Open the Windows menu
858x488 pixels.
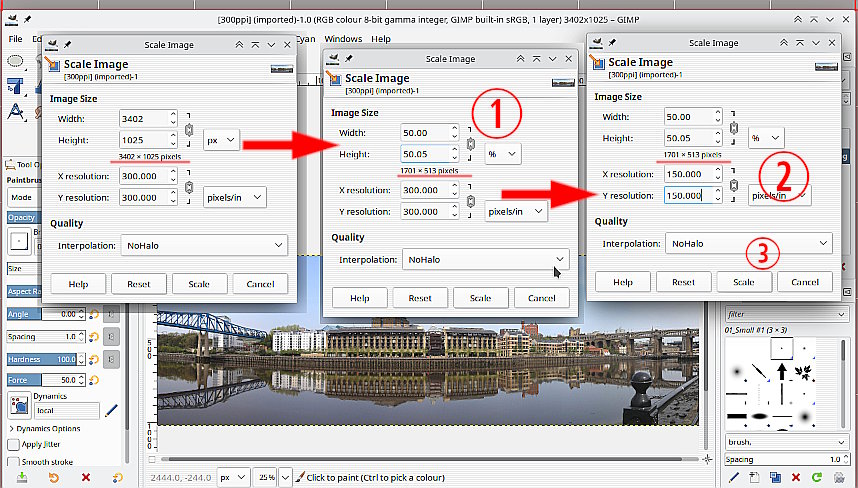[x=343, y=39]
